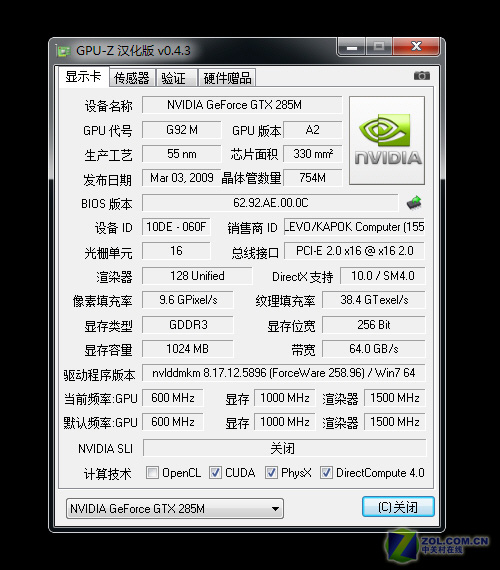Click the (C)关闭 button
This screenshot has width=500, height=570.
[398, 507]
